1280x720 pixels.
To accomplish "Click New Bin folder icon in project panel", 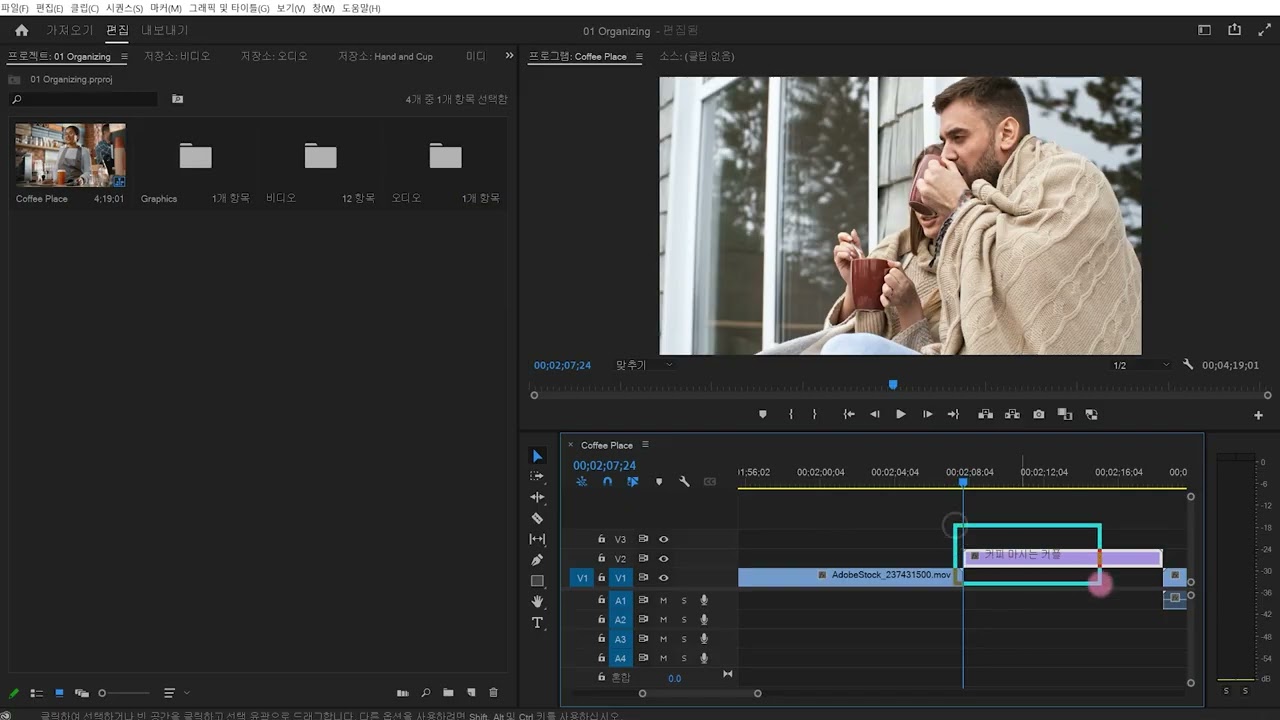I will pos(448,693).
